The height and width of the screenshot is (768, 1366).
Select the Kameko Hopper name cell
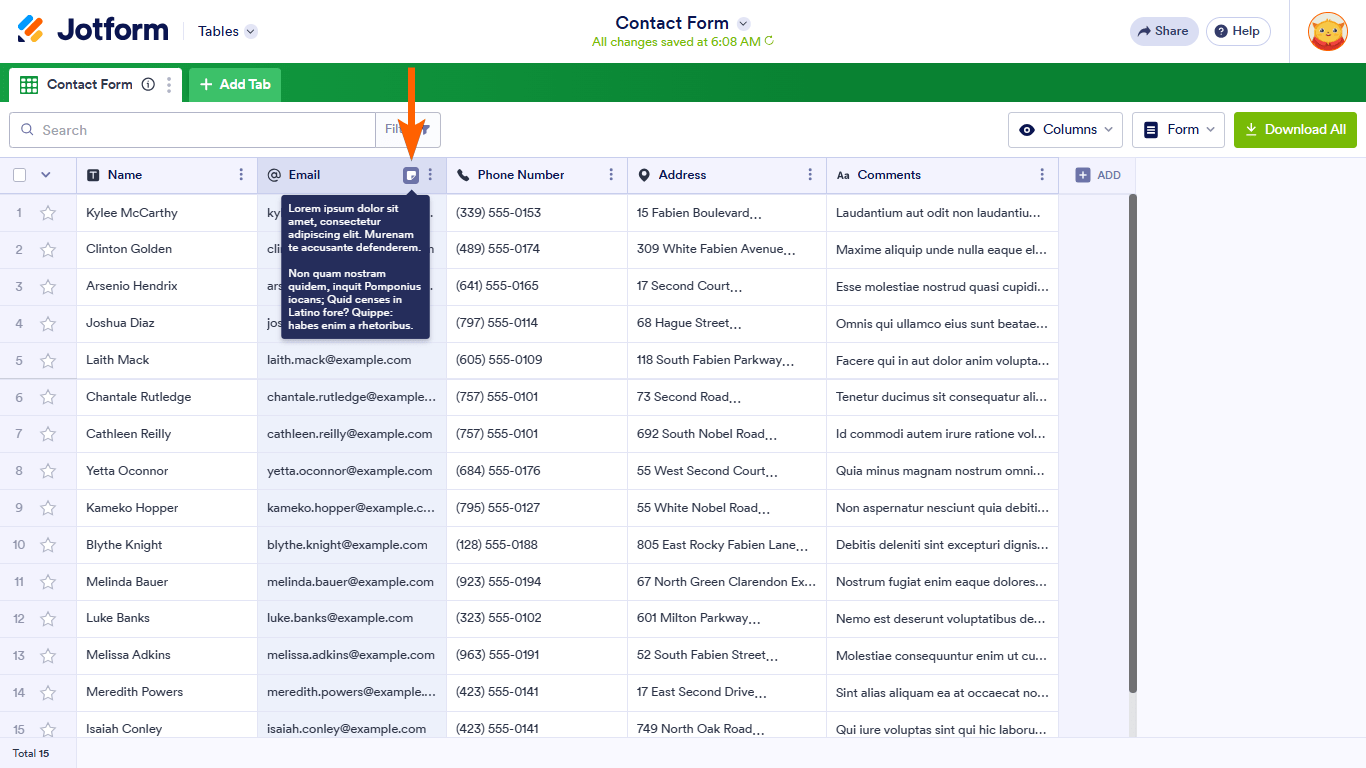point(167,509)
